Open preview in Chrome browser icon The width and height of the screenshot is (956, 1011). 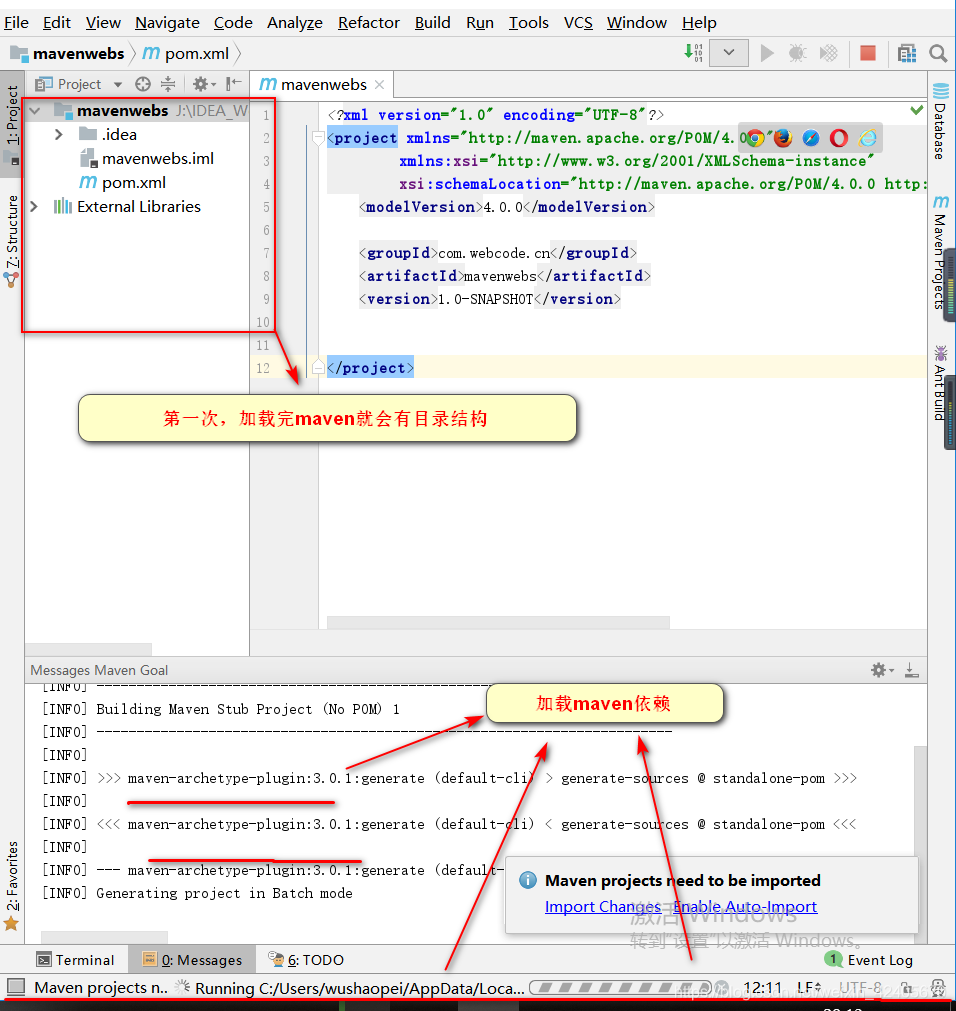[x=755, y=138]
